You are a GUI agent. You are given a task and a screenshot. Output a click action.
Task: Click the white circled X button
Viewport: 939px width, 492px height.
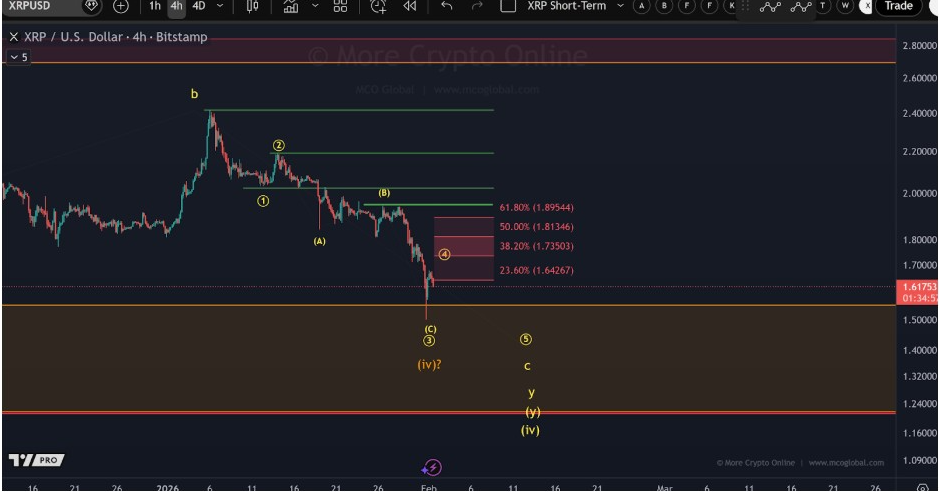tap(866, 6)
